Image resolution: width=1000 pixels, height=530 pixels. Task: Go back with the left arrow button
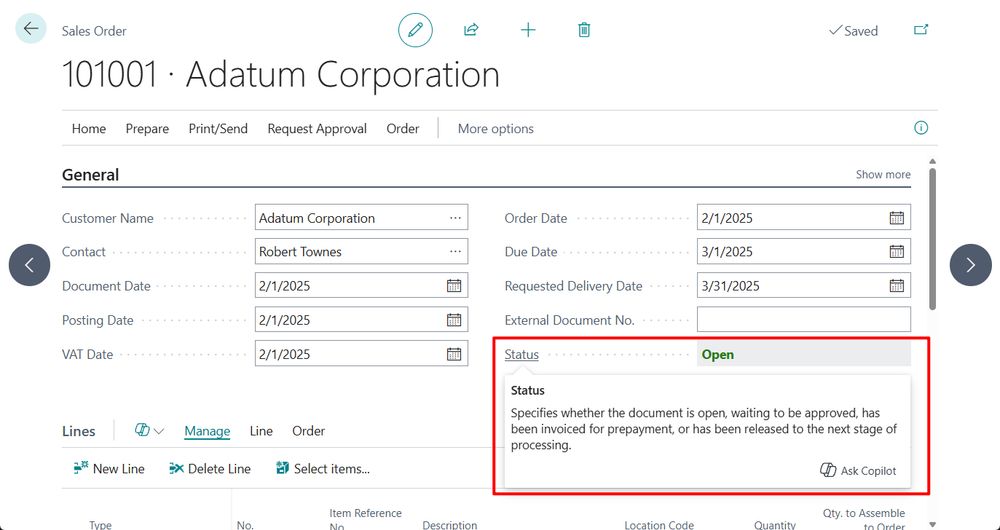(x=31, y=29)
